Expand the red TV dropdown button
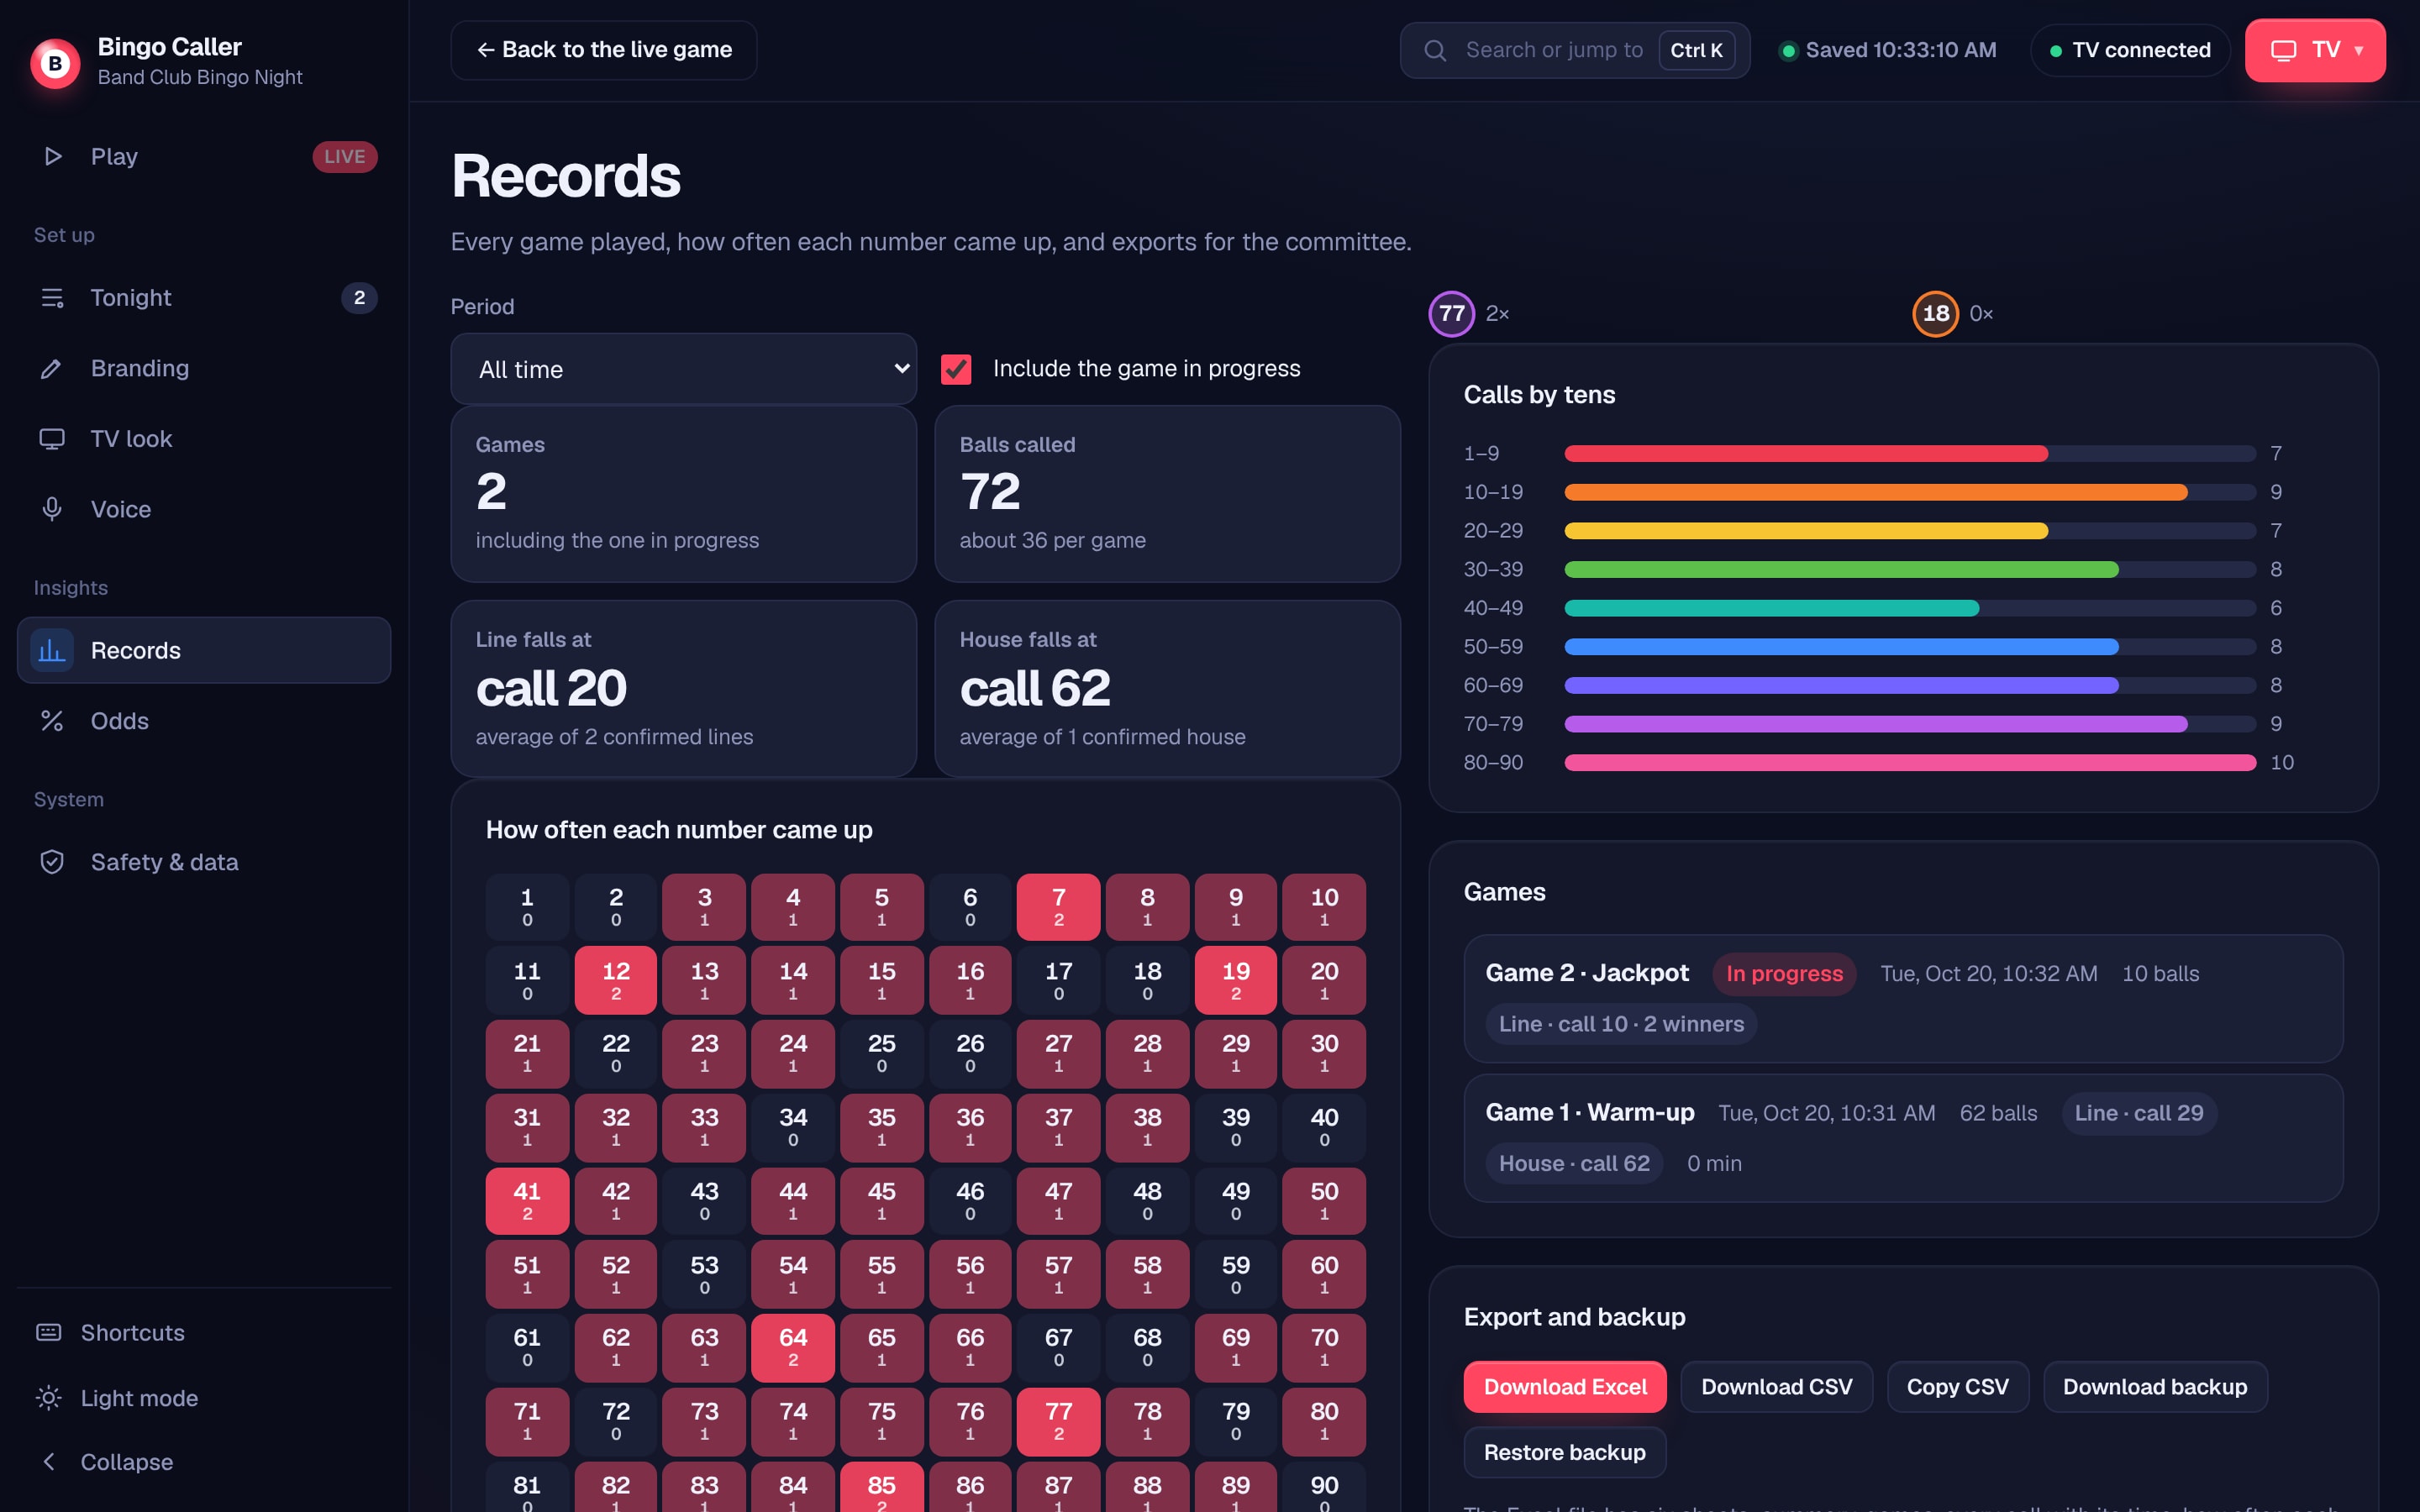This screenshot has width=2420, height=1512. coord(2314,50)
